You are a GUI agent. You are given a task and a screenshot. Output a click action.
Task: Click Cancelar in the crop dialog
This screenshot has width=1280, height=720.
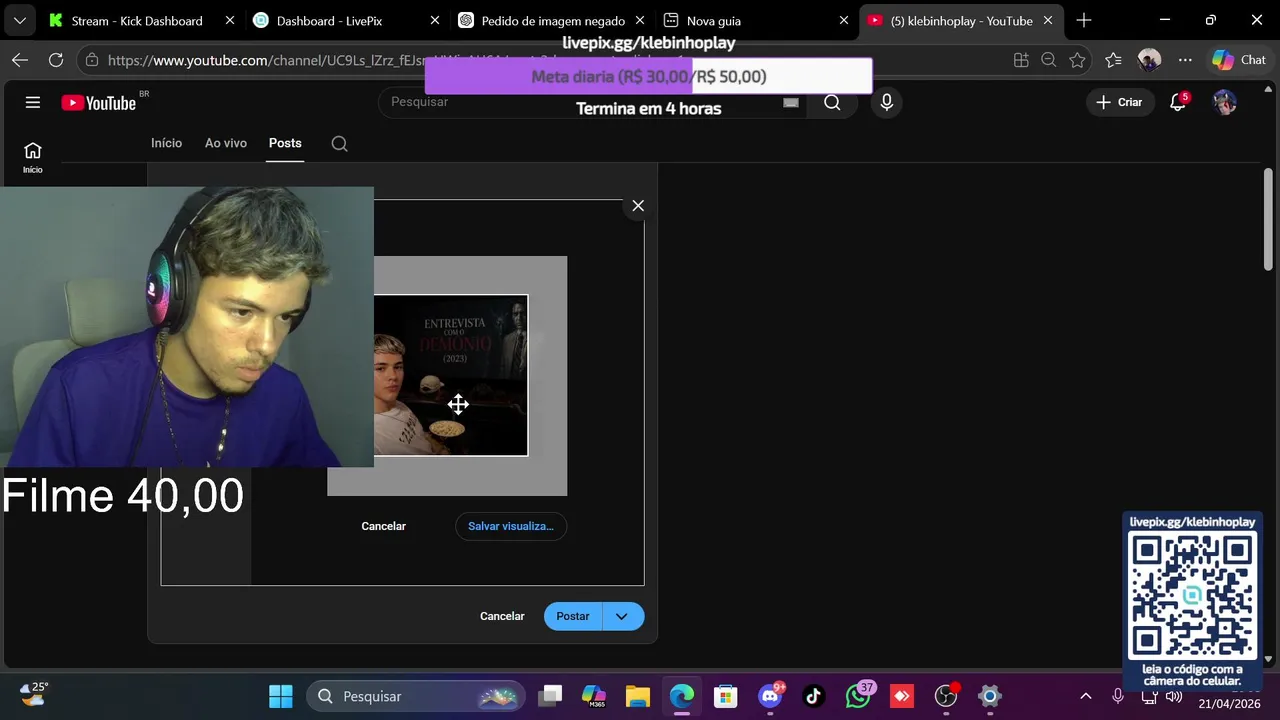(383, 526)
